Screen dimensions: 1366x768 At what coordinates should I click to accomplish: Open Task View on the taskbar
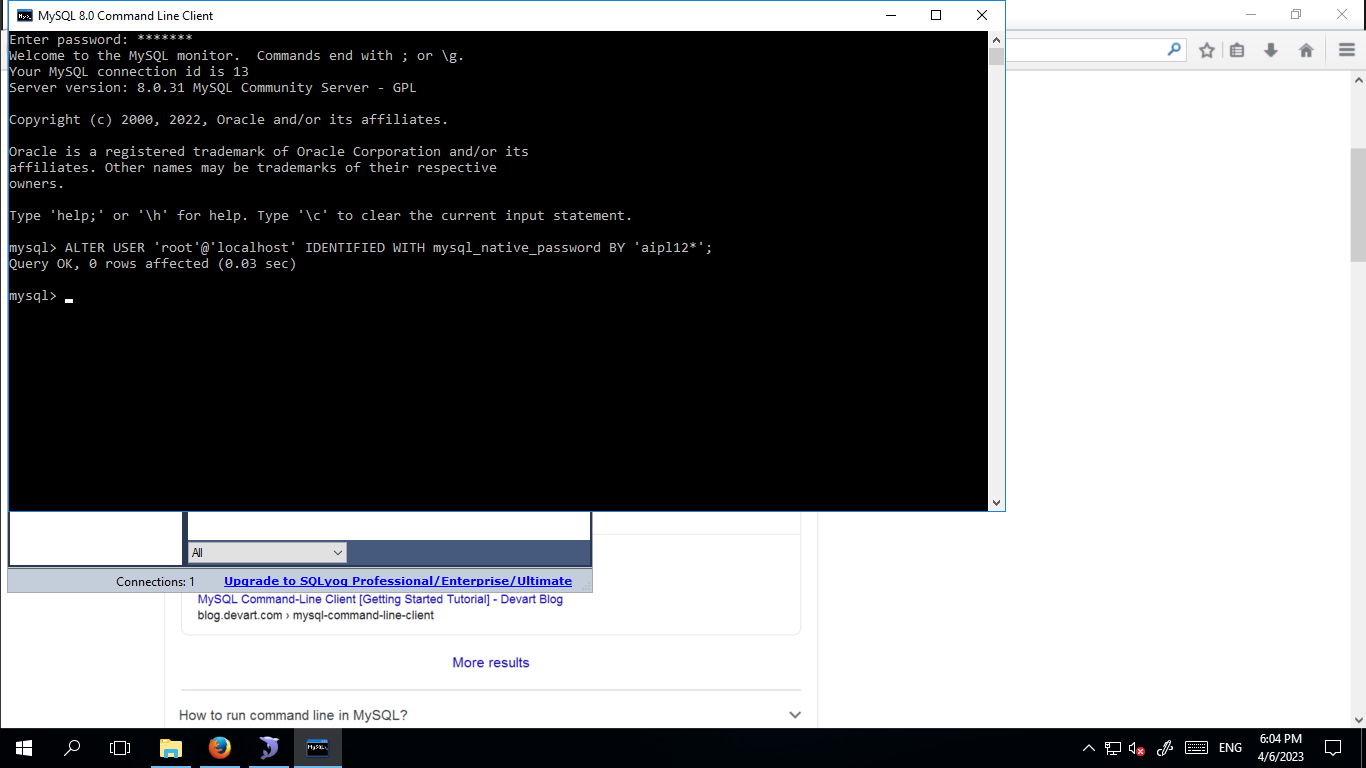[x=120, y=748]
